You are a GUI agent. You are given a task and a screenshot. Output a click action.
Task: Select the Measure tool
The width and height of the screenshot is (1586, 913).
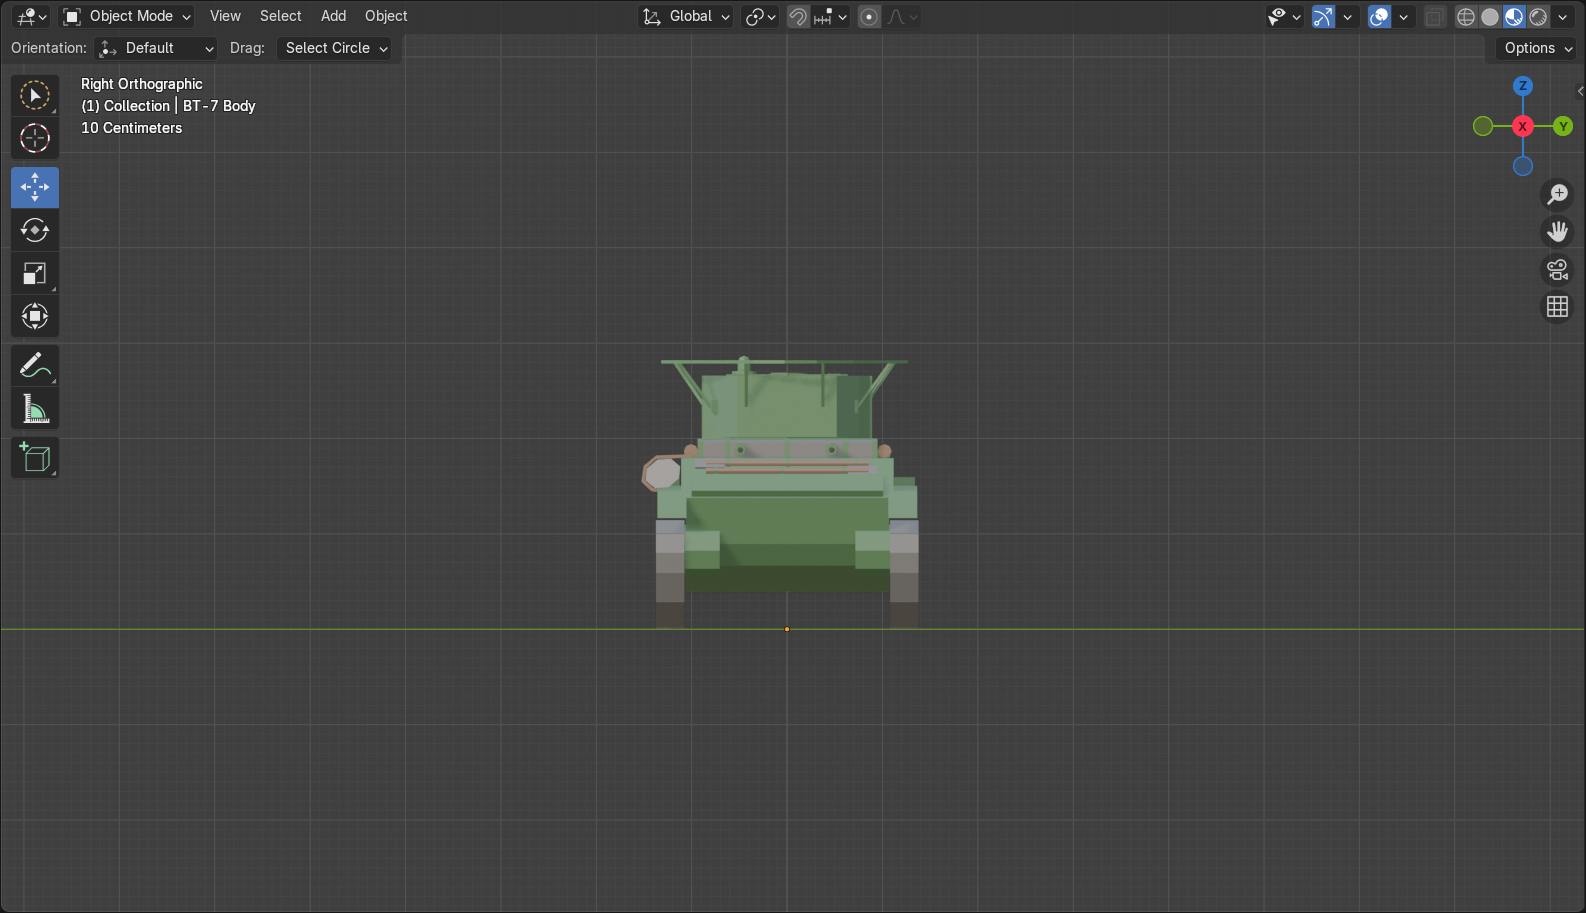35,408
